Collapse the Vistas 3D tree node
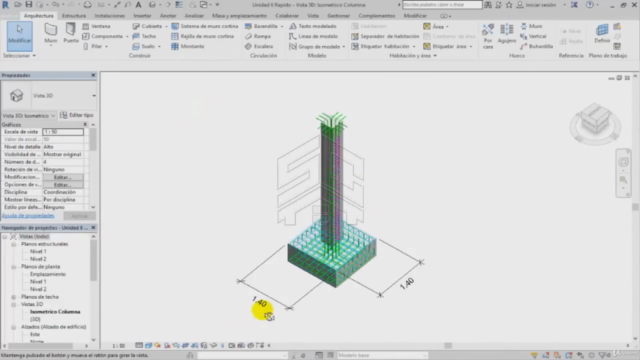 click(13, 304)
